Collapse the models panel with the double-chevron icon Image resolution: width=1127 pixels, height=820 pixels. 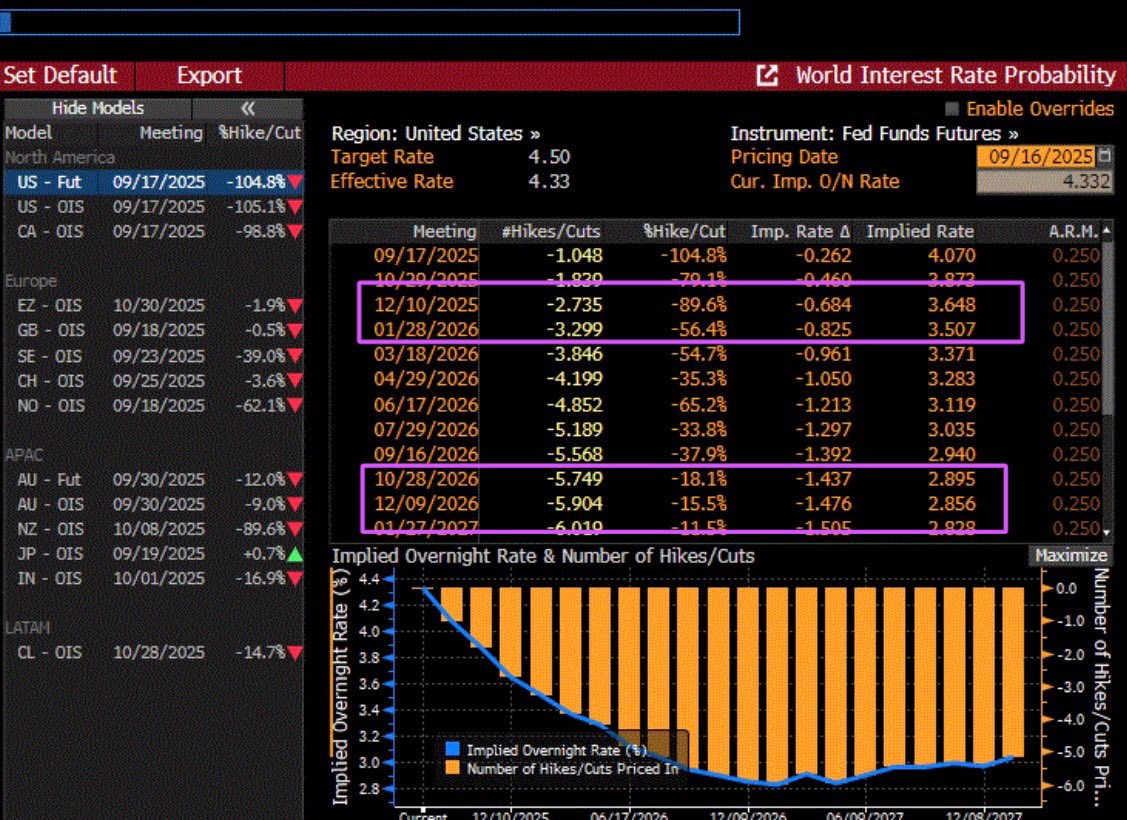pyautogui.click(x=248, y=108)
